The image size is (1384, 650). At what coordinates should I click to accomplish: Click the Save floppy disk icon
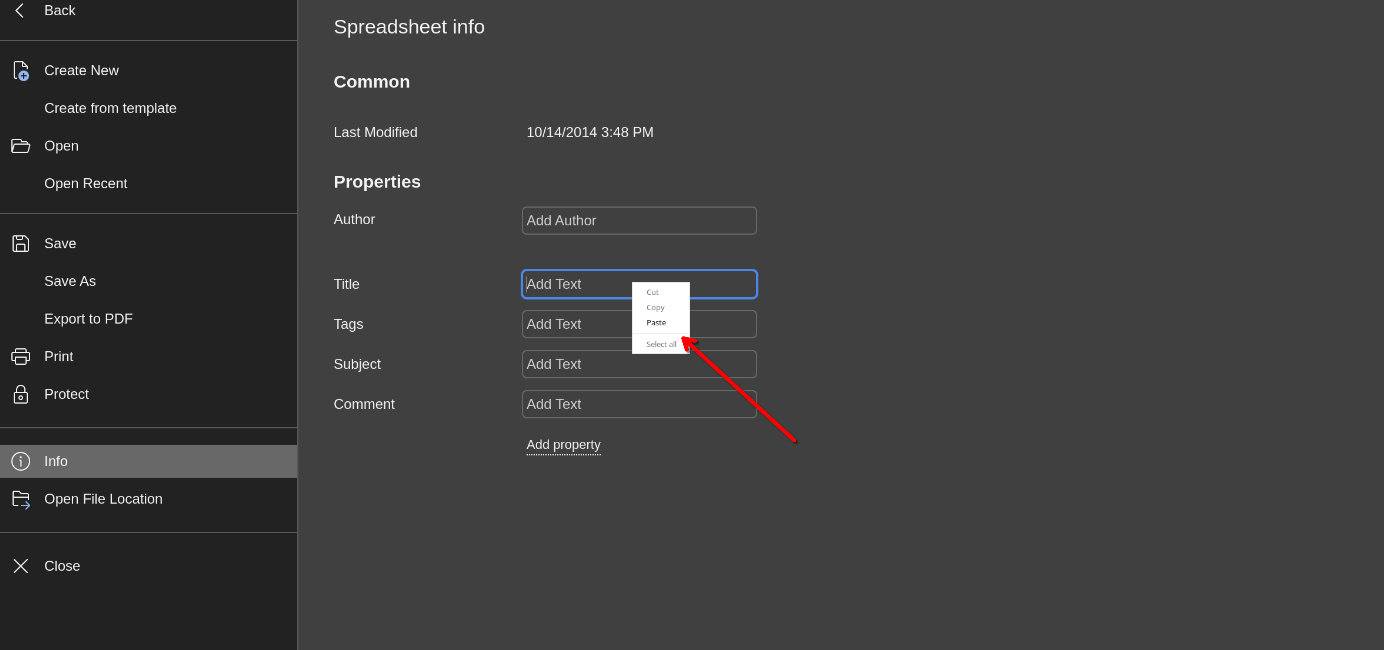pos(20,244)
